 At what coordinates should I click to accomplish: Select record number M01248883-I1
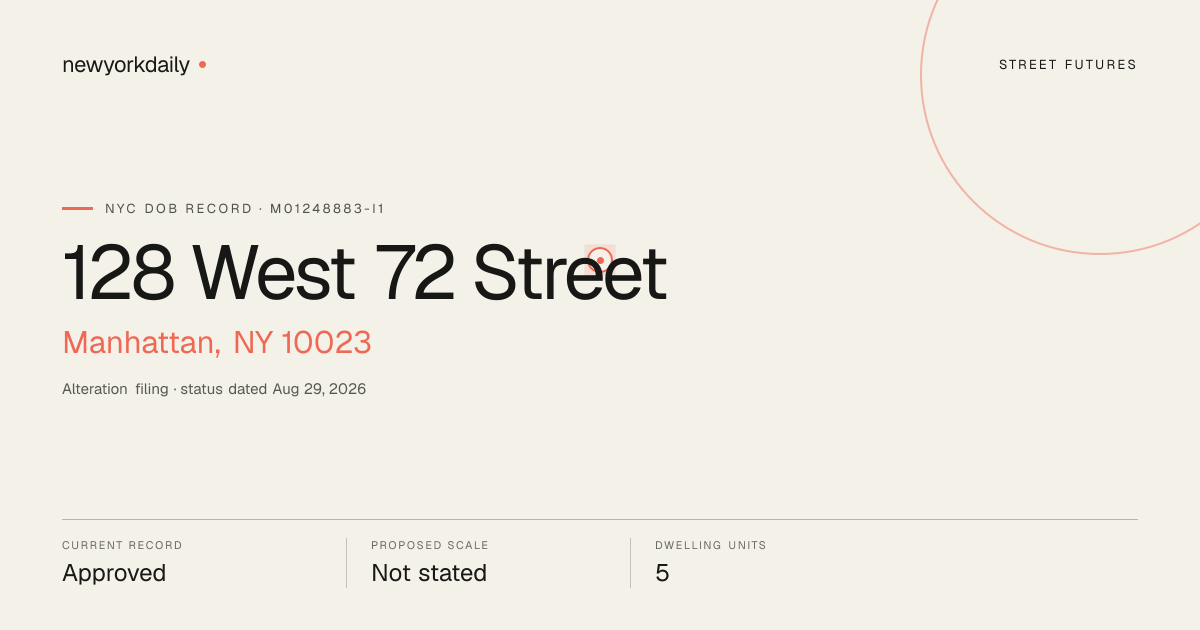click(327, 209)
